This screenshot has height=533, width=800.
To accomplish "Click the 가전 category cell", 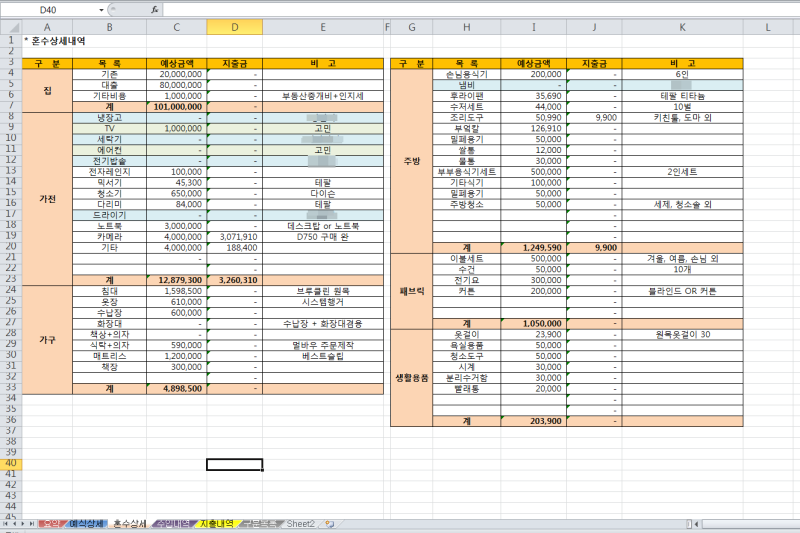I will (47, 199).
